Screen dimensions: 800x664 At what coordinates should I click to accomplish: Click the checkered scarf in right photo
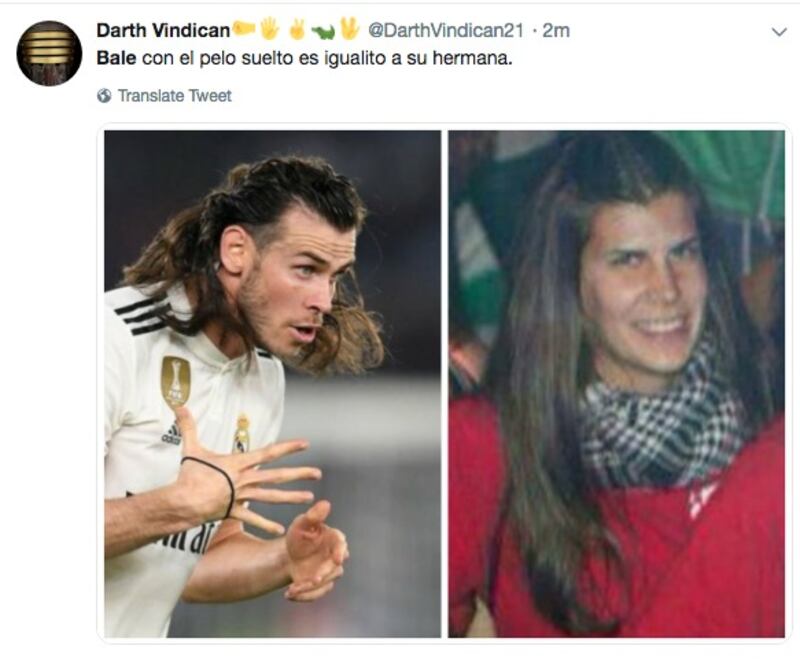tap(661, 425)
